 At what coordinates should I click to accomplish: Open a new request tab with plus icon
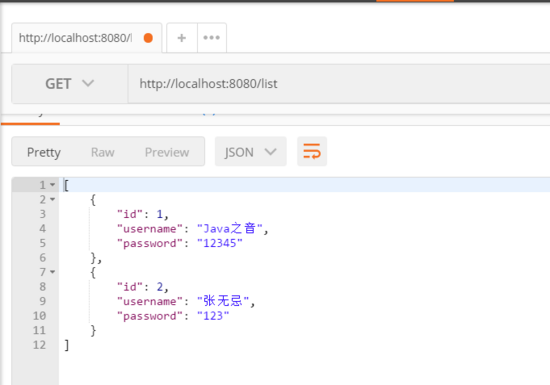tap(182, 38)
